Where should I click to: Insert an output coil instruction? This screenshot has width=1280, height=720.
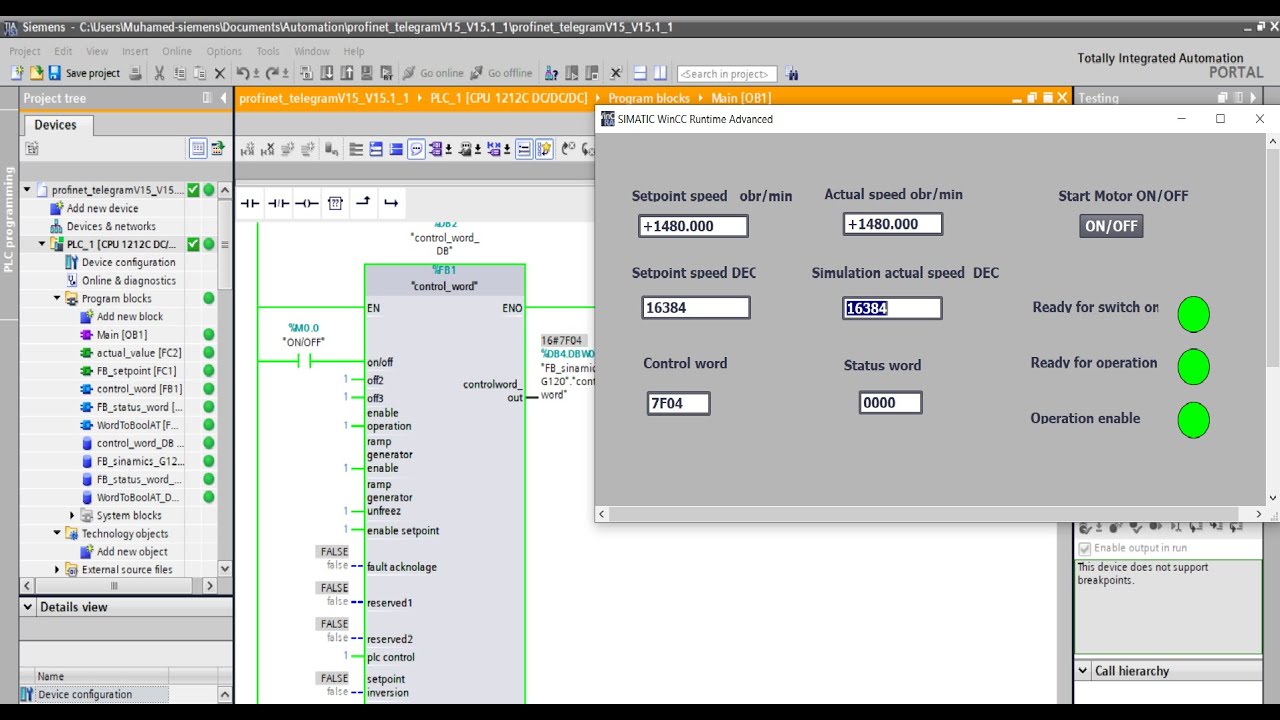coord(307,203)
